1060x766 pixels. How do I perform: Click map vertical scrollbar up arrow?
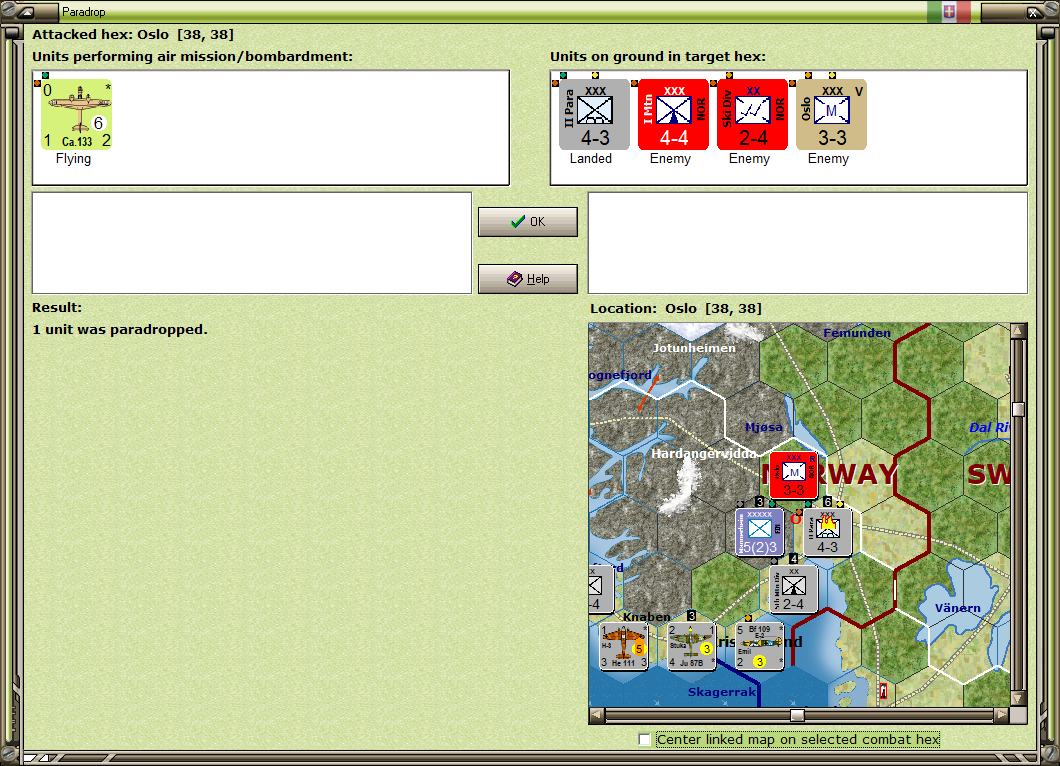point(1019,331)
